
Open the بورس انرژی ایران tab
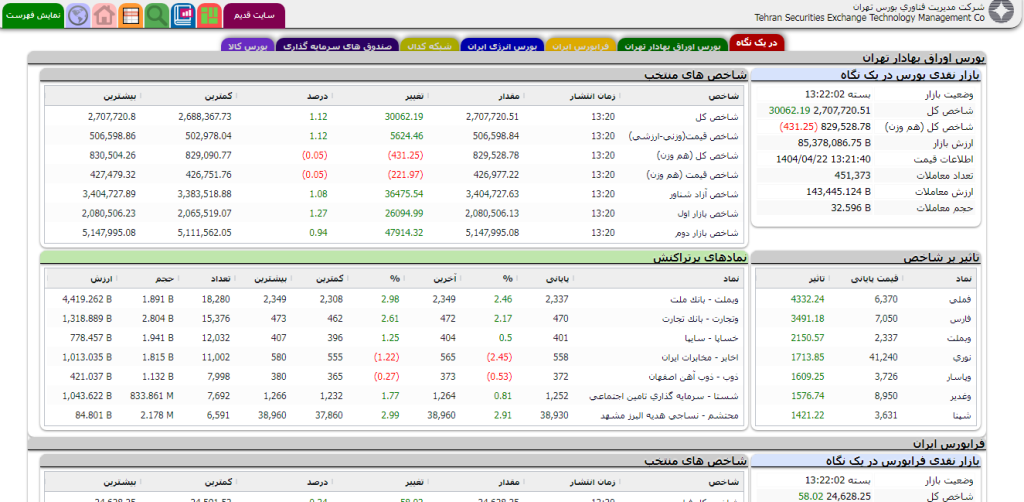pos(502,46)
